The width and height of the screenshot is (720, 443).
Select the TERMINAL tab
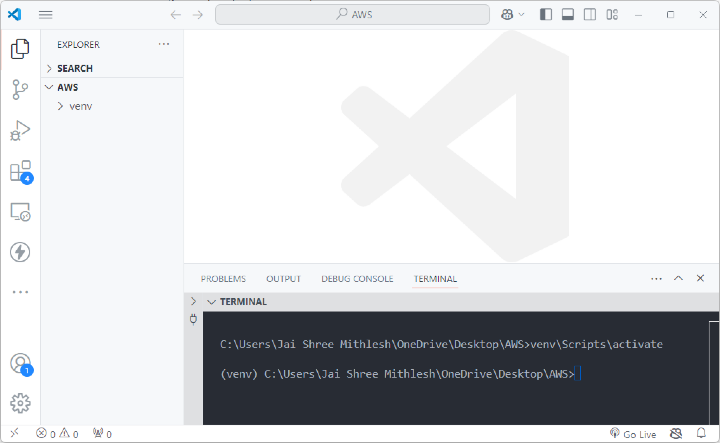435,279
